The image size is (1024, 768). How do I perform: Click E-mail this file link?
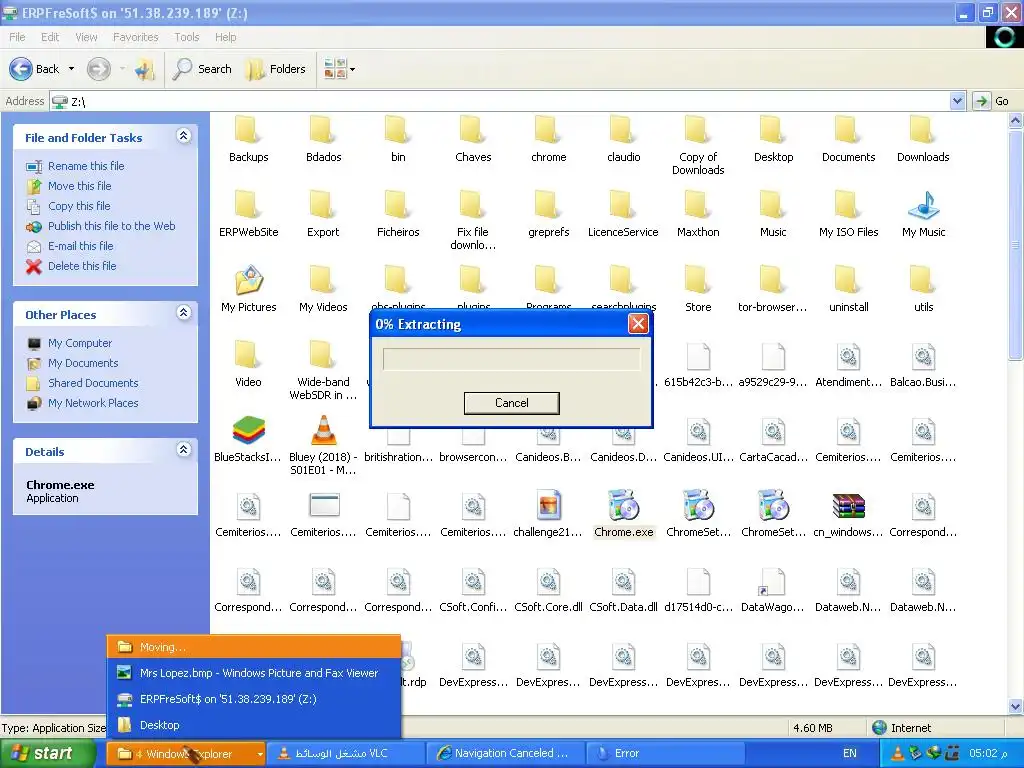pos(80,246)
